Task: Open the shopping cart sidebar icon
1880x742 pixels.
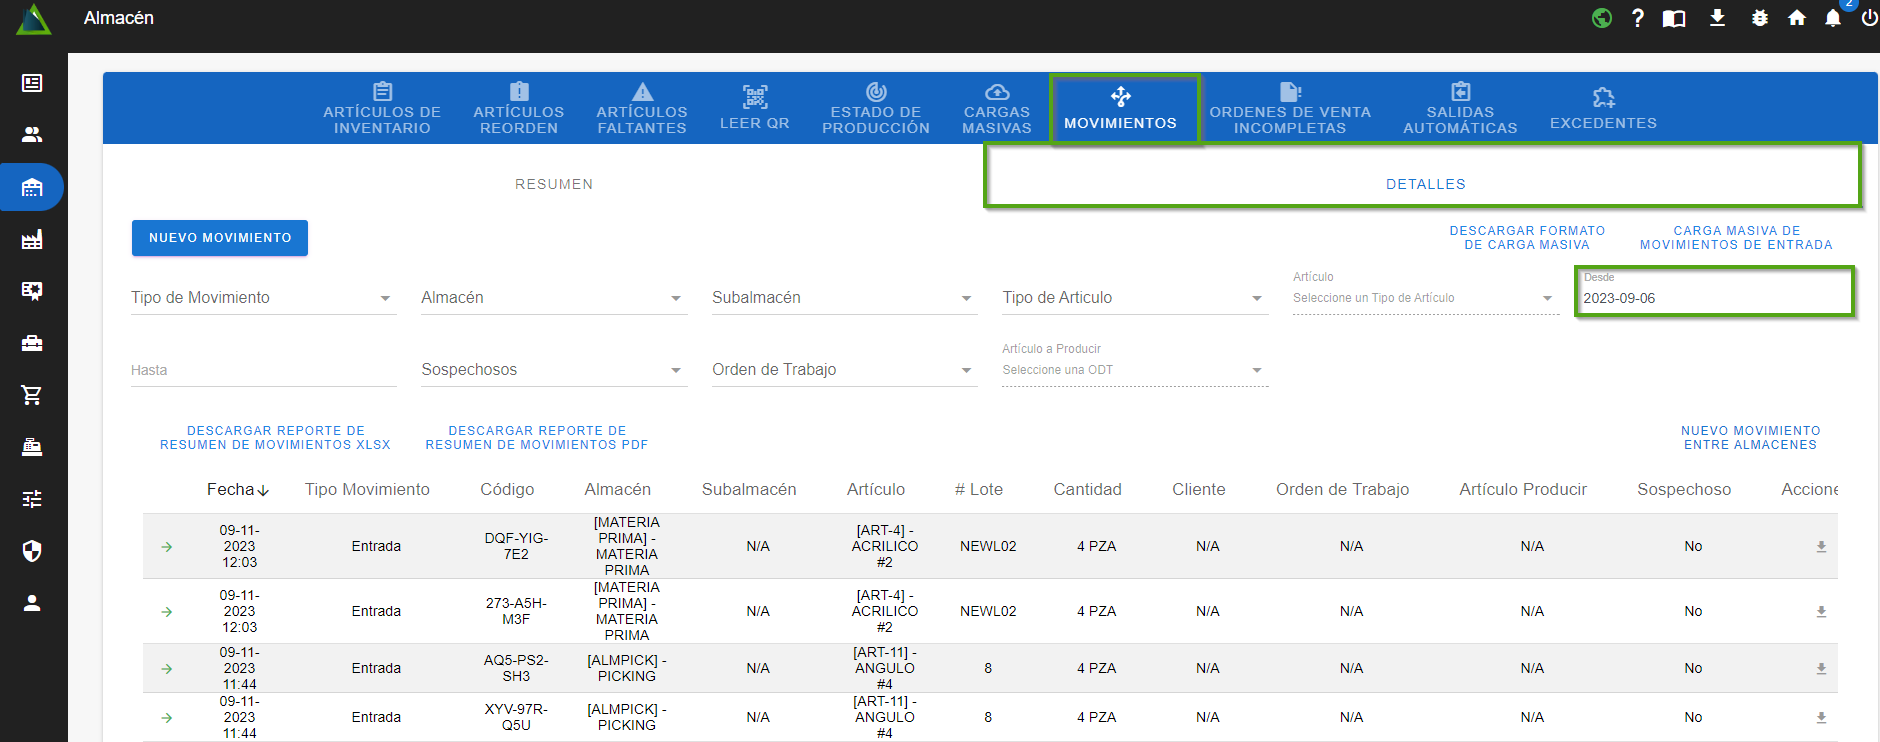Action: click(32, 395)
